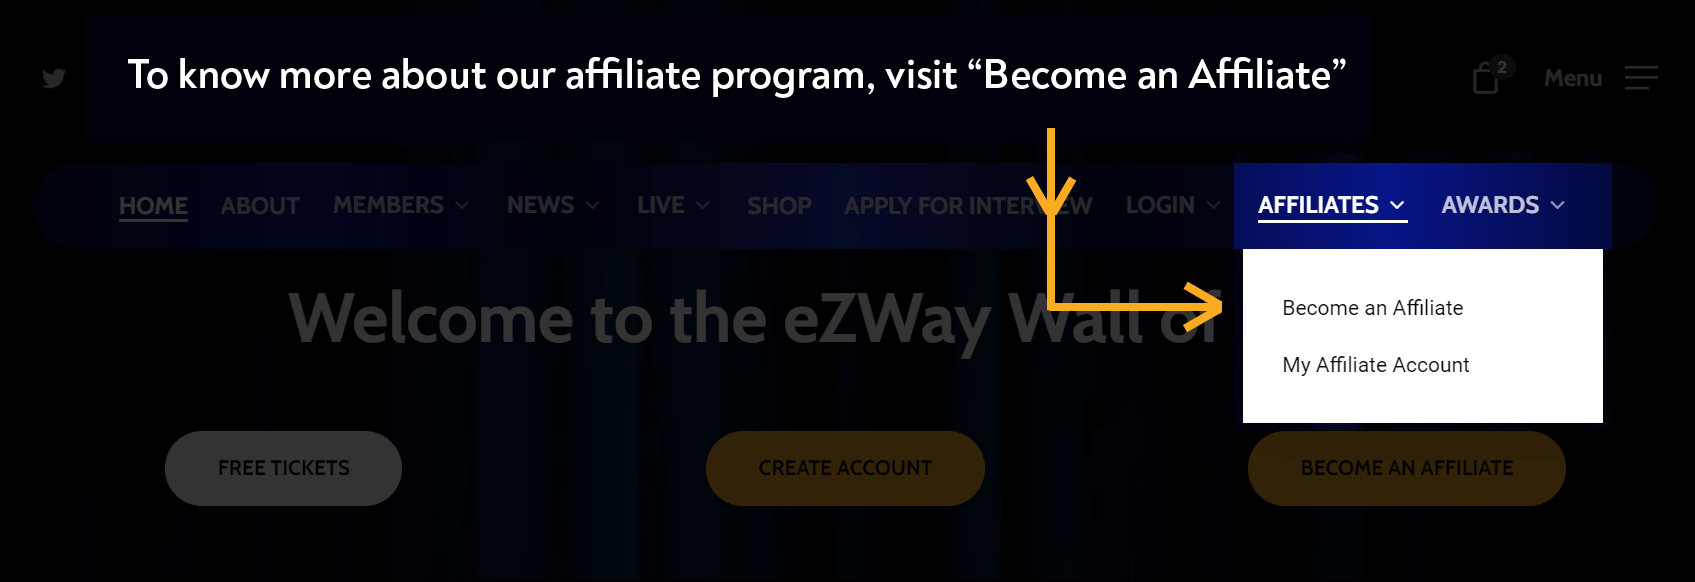Click the yellow Become An Affiliate button
This screenshot has width=1695, height=582.
point(1406,468)
